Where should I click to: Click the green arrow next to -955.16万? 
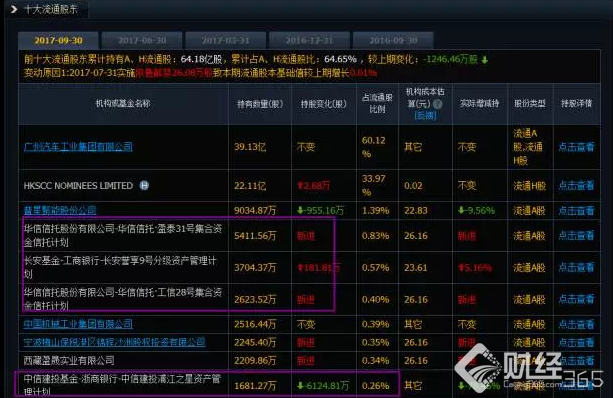300,210
